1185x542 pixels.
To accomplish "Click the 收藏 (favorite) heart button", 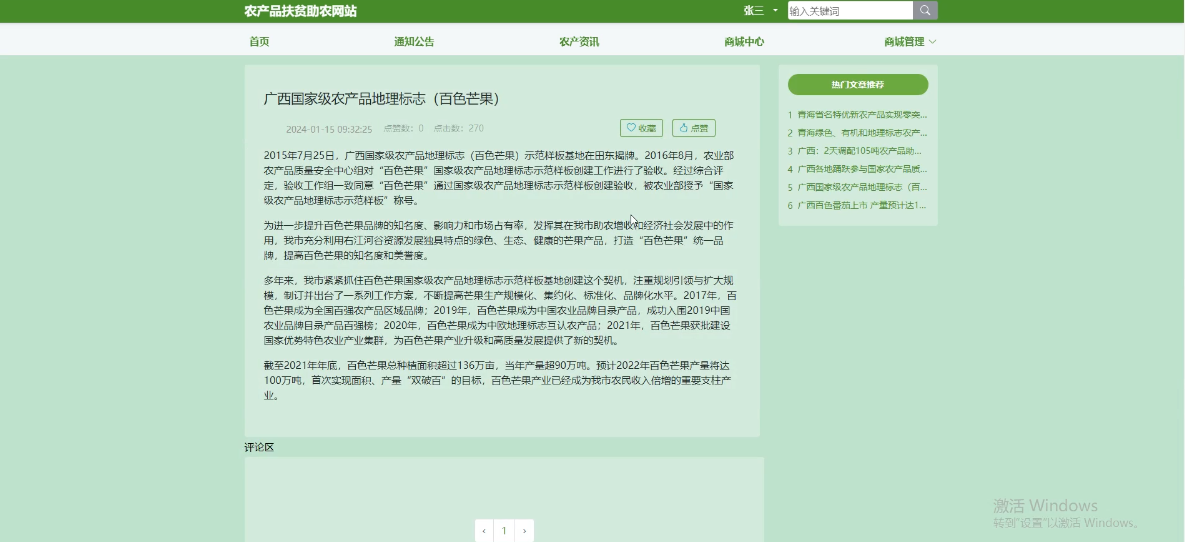I will point(641,129).
